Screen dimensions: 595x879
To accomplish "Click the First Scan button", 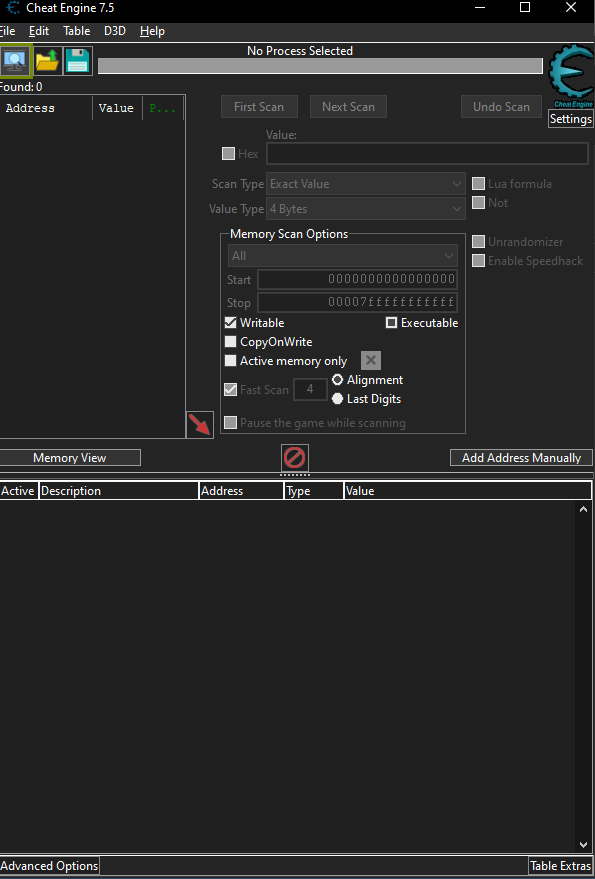I will point(259,107).
